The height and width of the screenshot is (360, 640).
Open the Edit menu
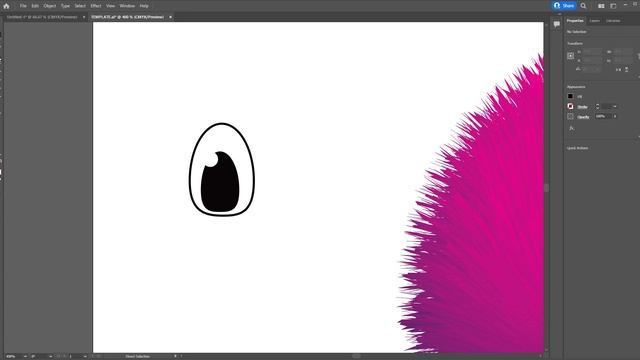[x=35, y=6]
